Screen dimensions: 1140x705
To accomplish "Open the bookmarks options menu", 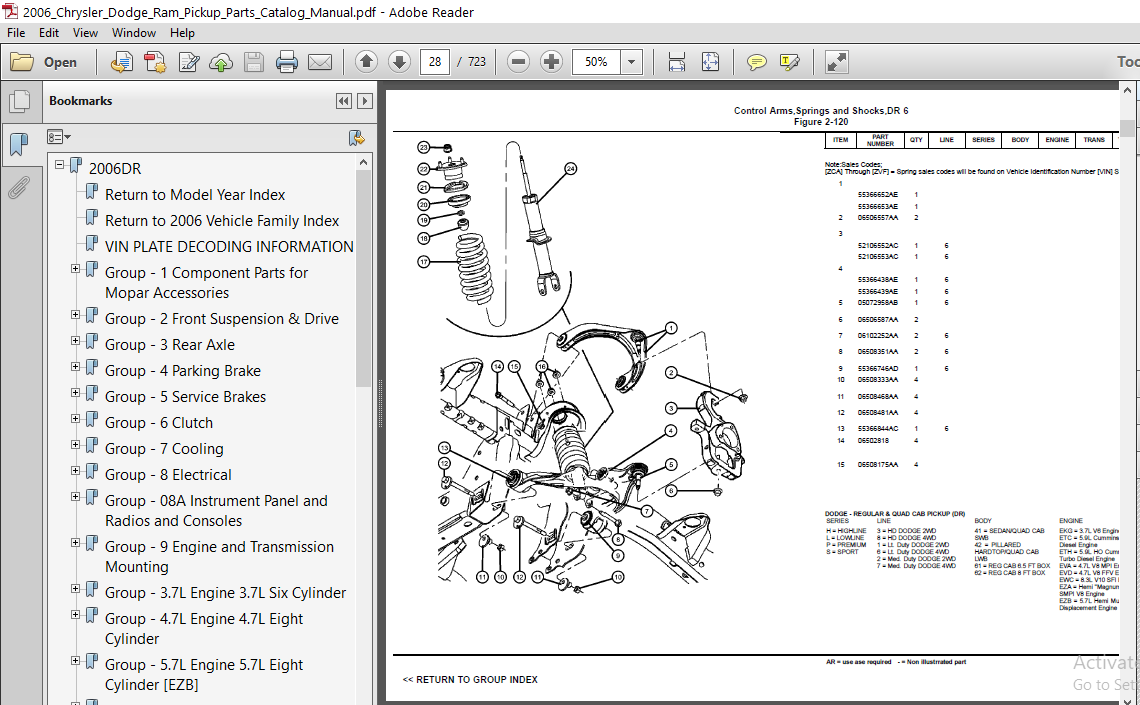I will coord(59,137).
